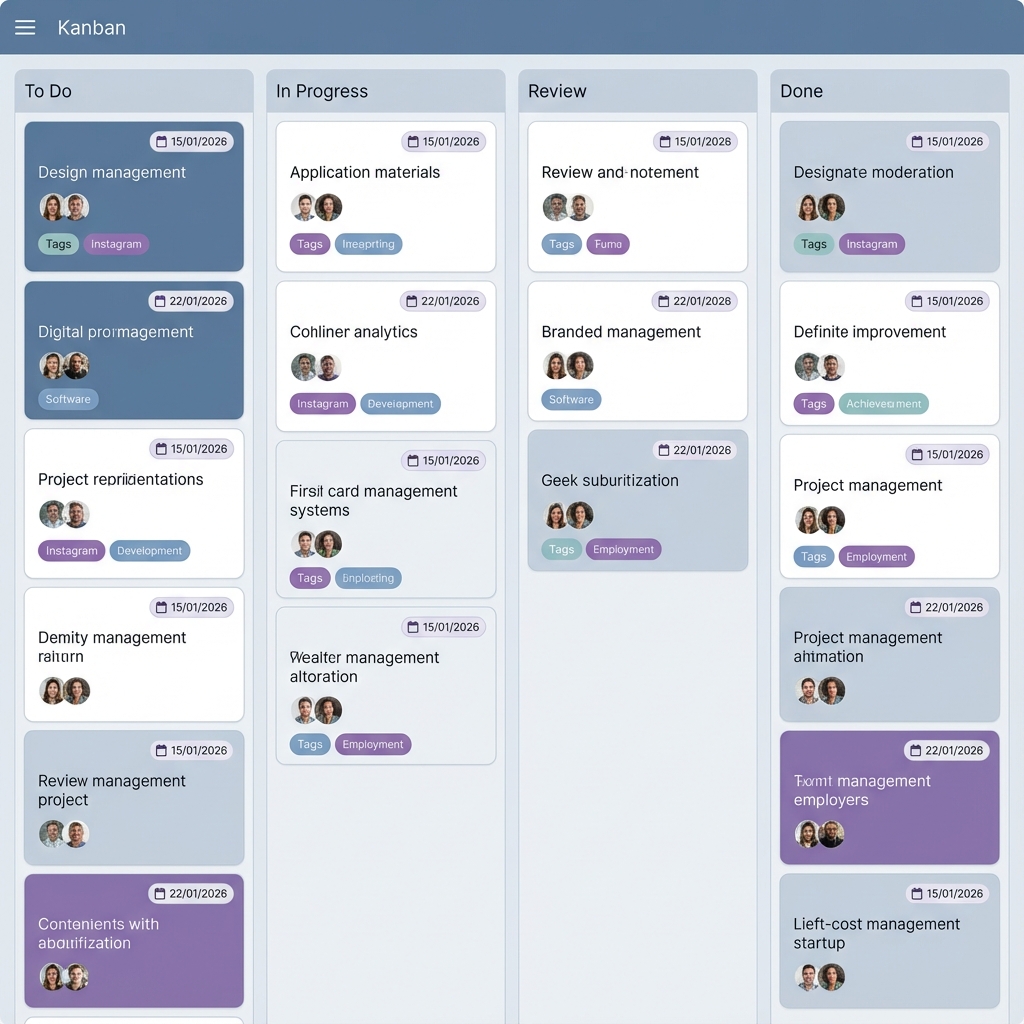This screenshot has height=1024, width=1024.
Task: Click the Software tag on Branded management
Action: tap(571, 399)
